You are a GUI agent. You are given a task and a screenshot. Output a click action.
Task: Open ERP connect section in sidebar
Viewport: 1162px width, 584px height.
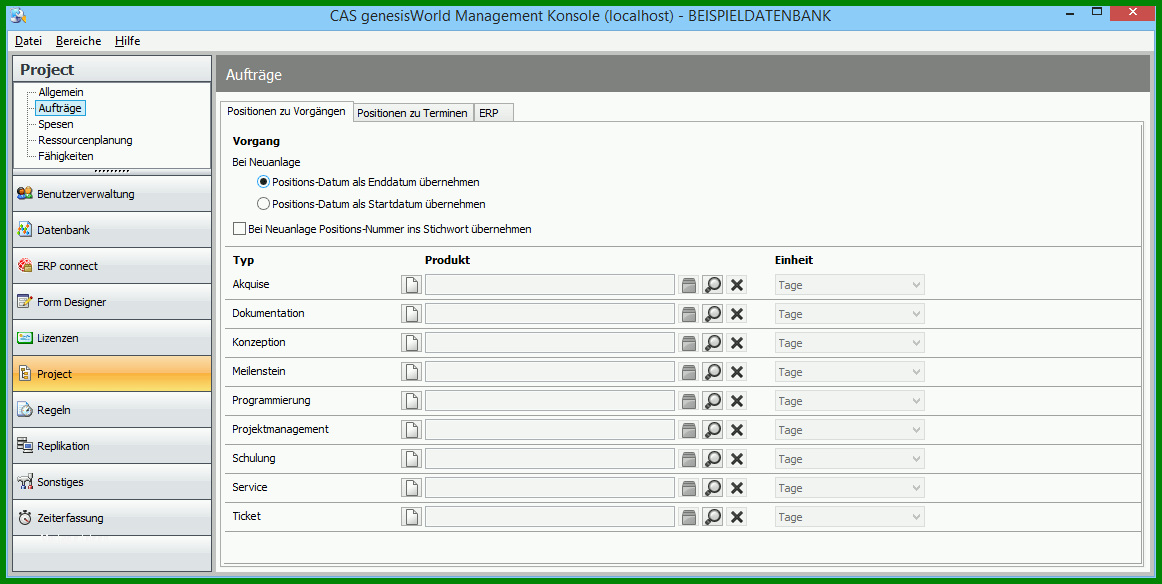(x=112, y=265)
